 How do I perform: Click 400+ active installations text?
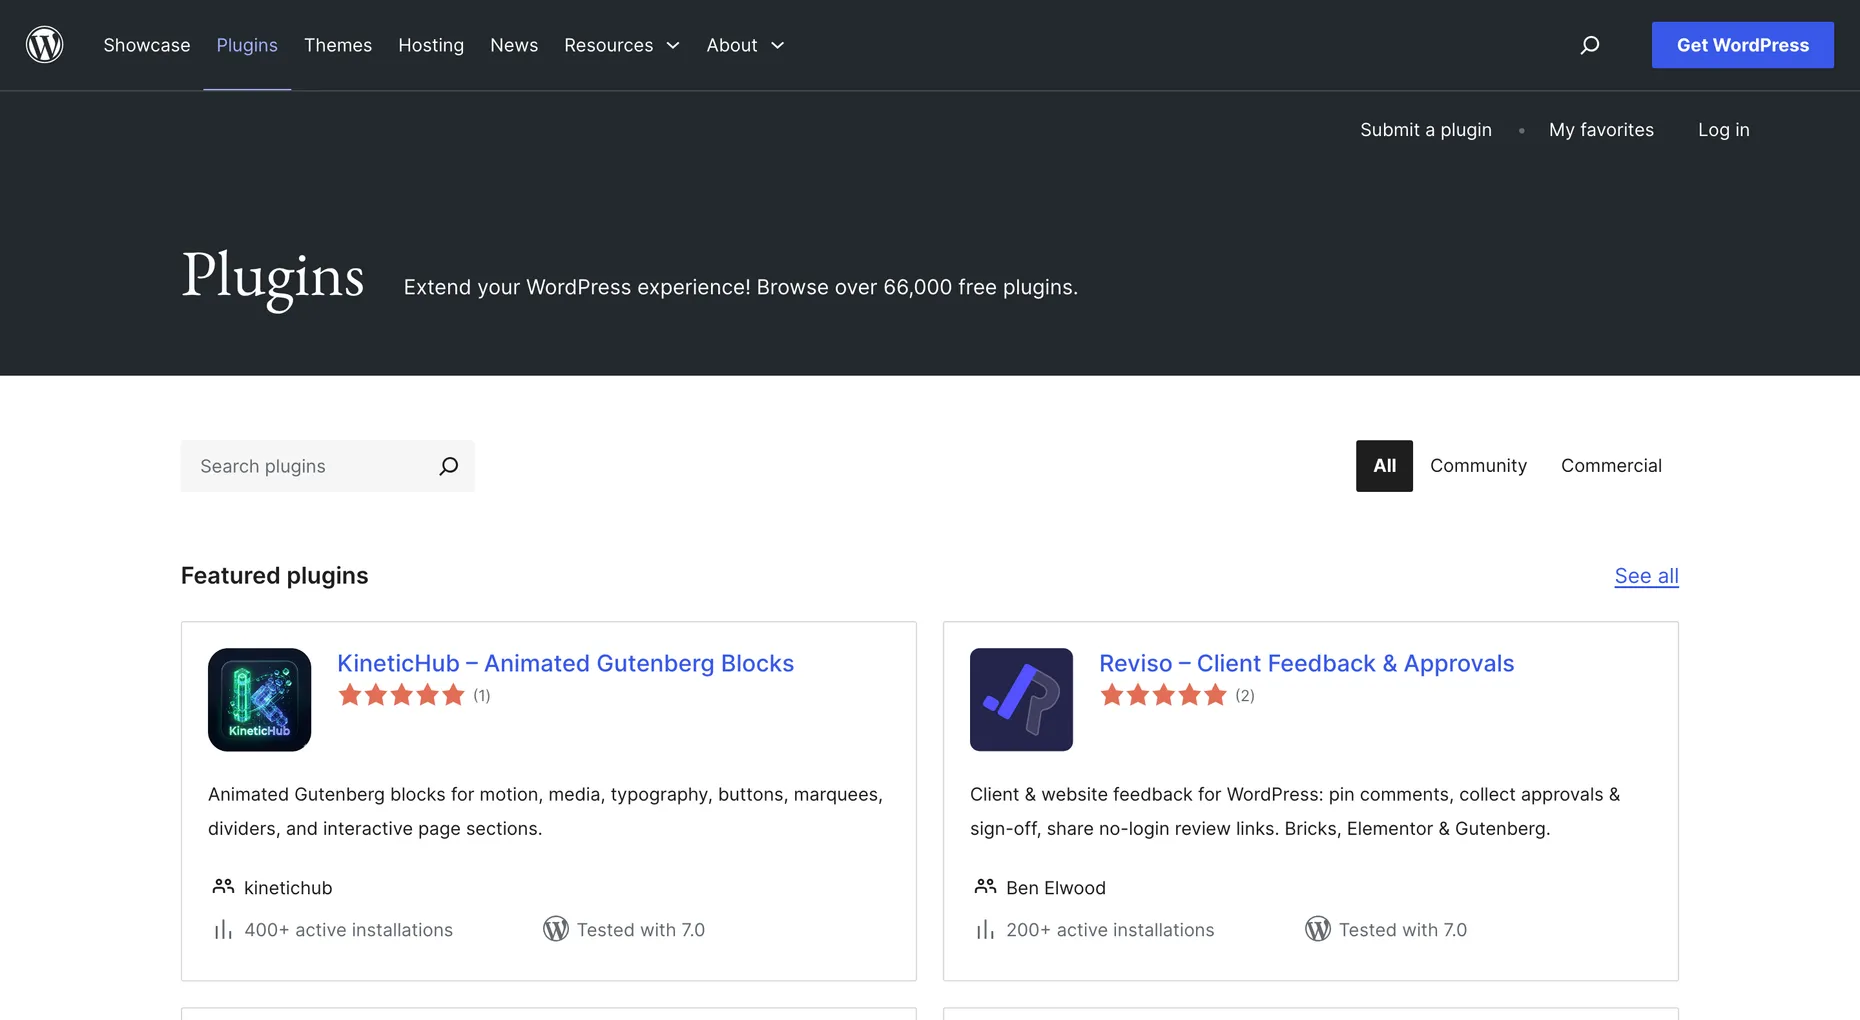[x=348, y=930]
